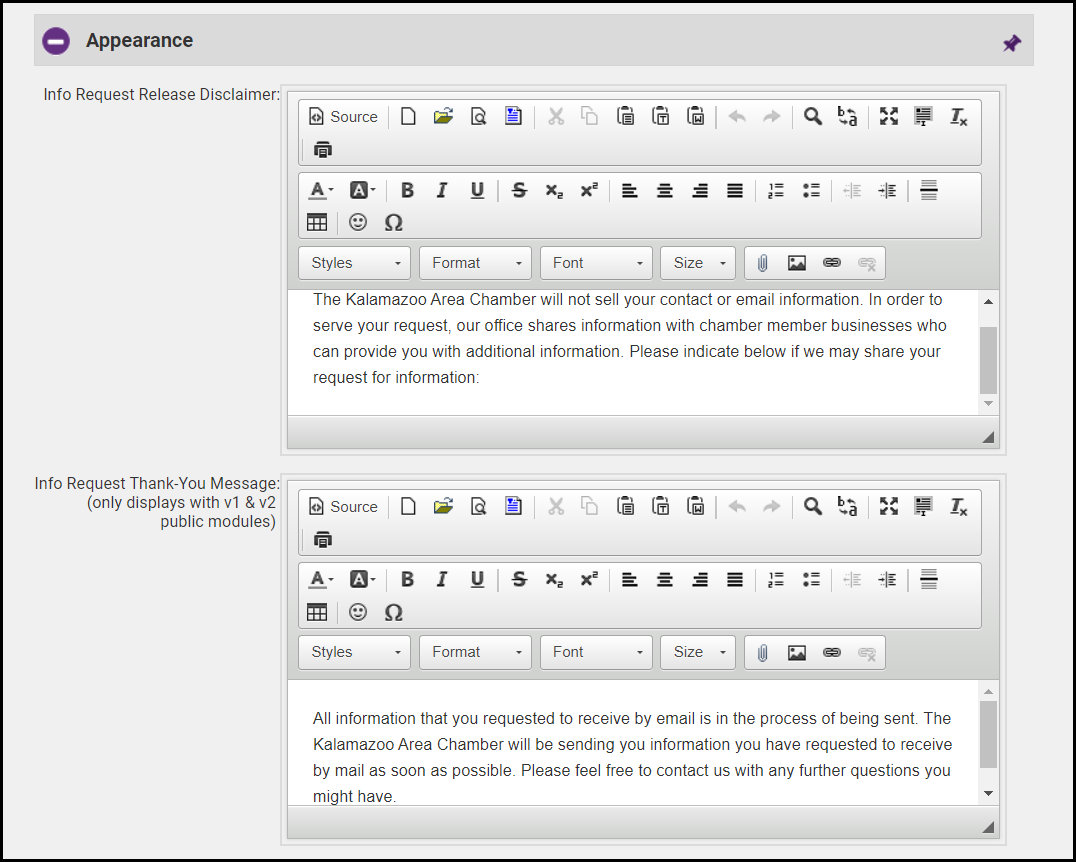The height and width of the screenshot is (862, 1076).
Task: Justify text in Disclaimer editor
Action: [735, 190]
